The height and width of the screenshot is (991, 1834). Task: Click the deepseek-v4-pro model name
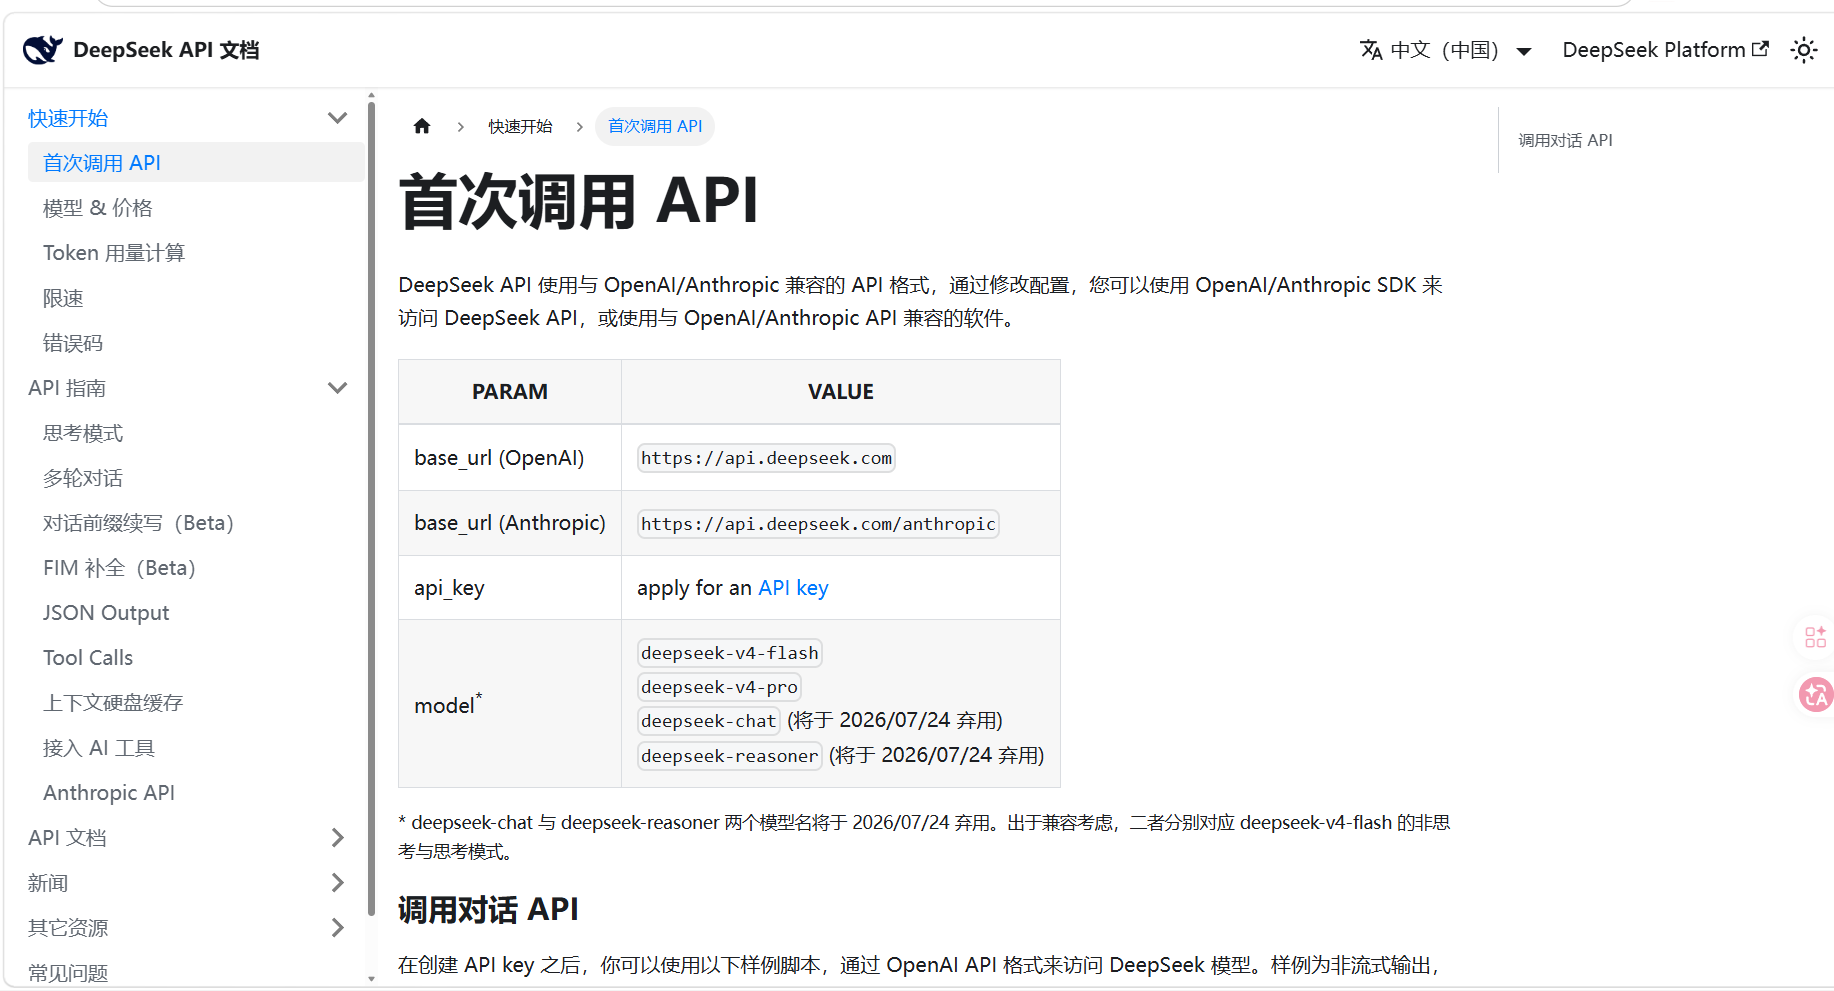point(719,687)
